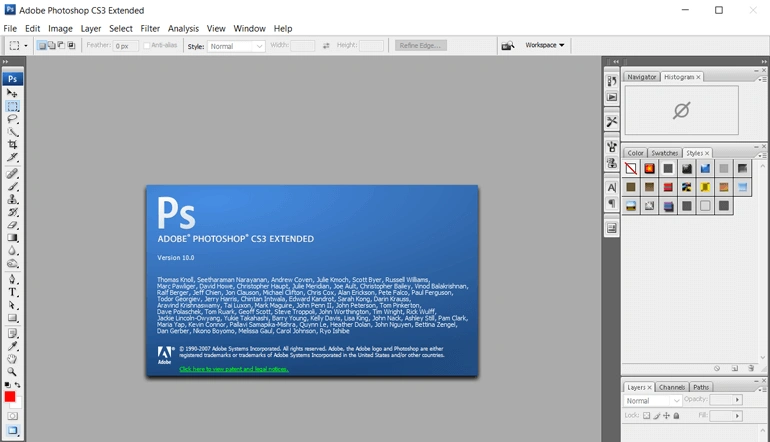Expand the toolbox with double arrows
770x442 pixels.
coord(5,62)
